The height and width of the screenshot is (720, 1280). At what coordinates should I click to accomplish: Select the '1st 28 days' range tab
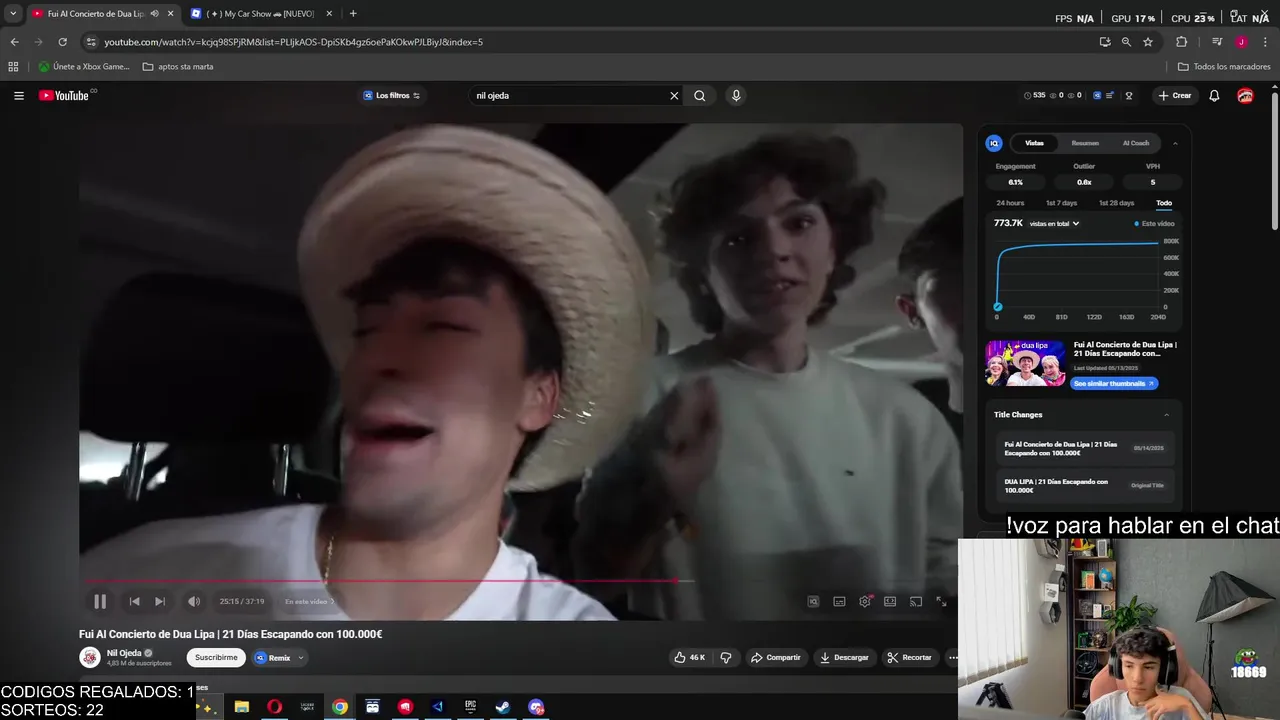pyautogui.click(x=1116, y=203)
